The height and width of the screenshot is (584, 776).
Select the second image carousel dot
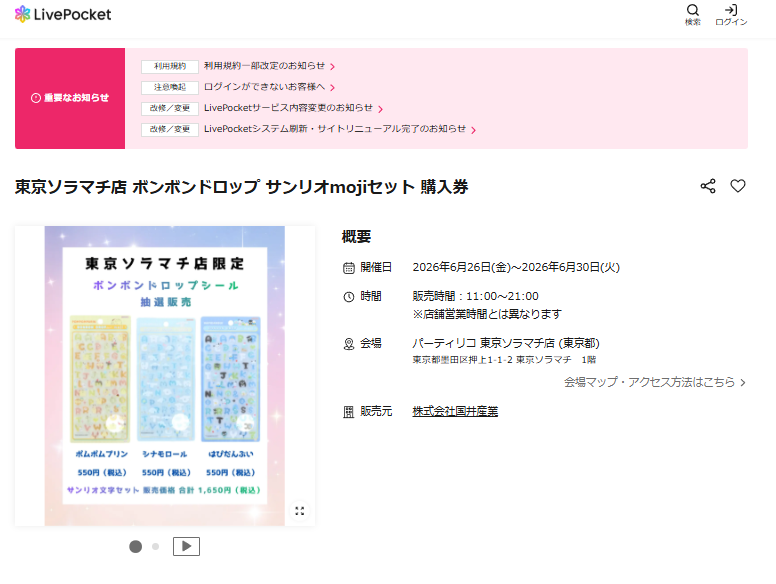point(155,546)
